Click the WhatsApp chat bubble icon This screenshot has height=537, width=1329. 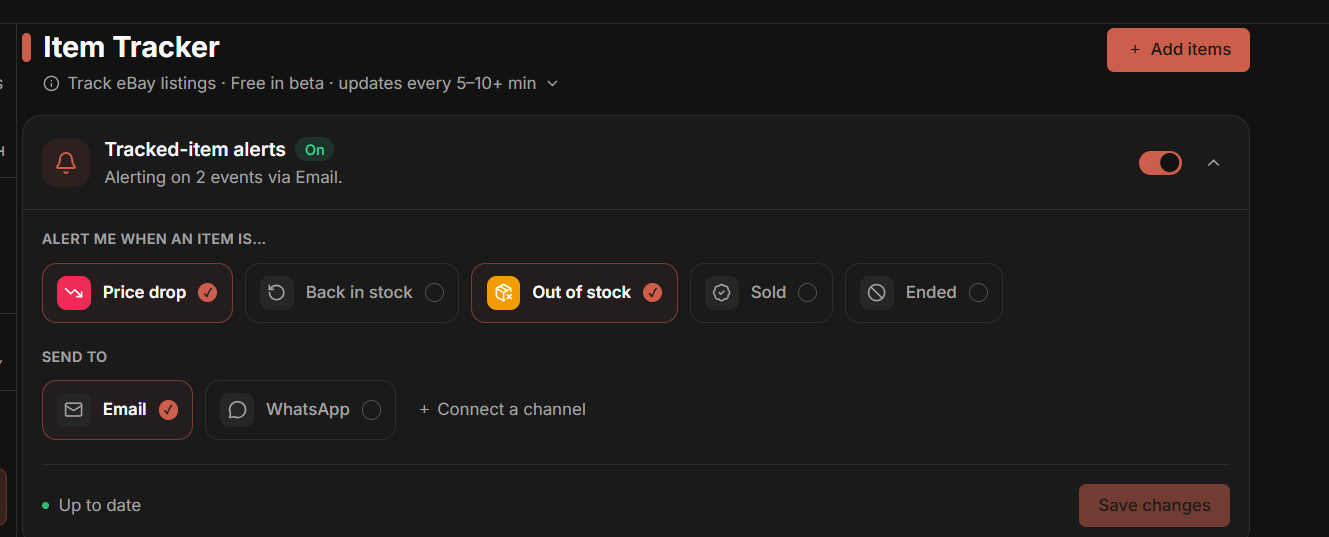tap(237, 410)
